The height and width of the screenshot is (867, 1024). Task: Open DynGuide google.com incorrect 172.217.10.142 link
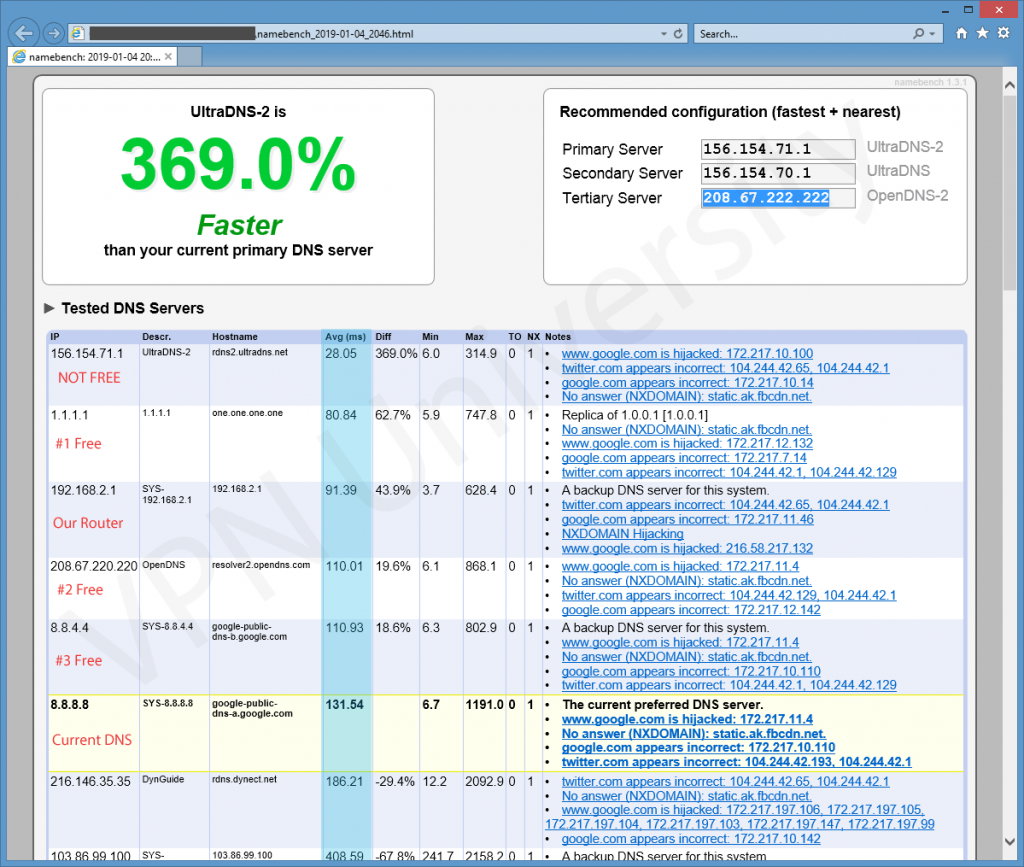(691, 839)
